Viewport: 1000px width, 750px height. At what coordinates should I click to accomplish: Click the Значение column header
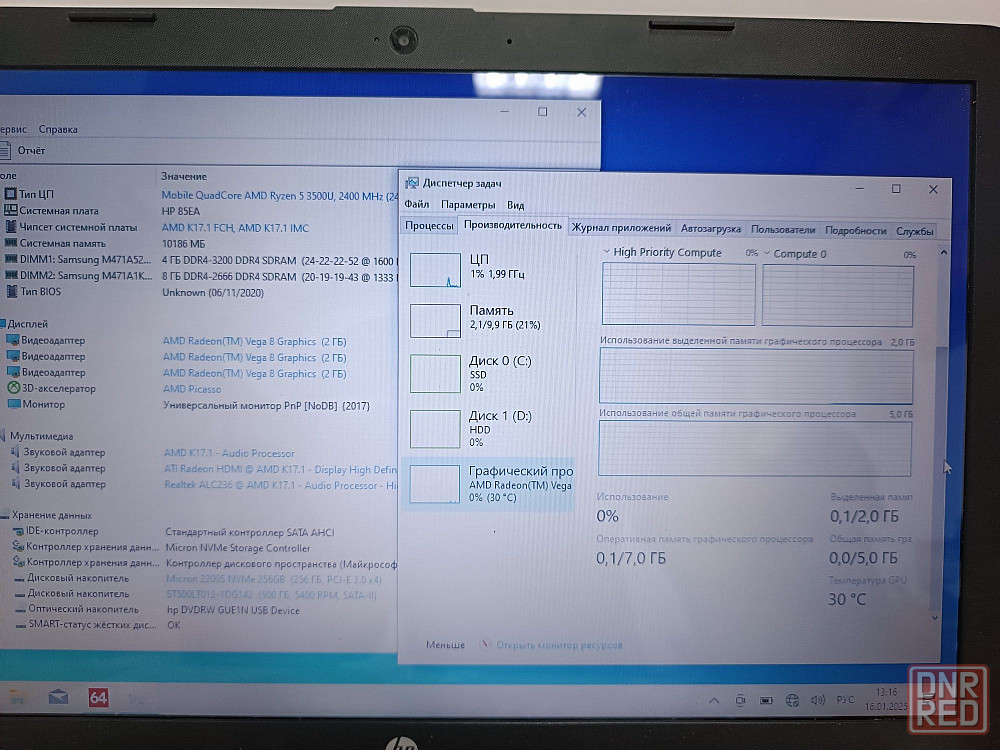click(184, 176)
